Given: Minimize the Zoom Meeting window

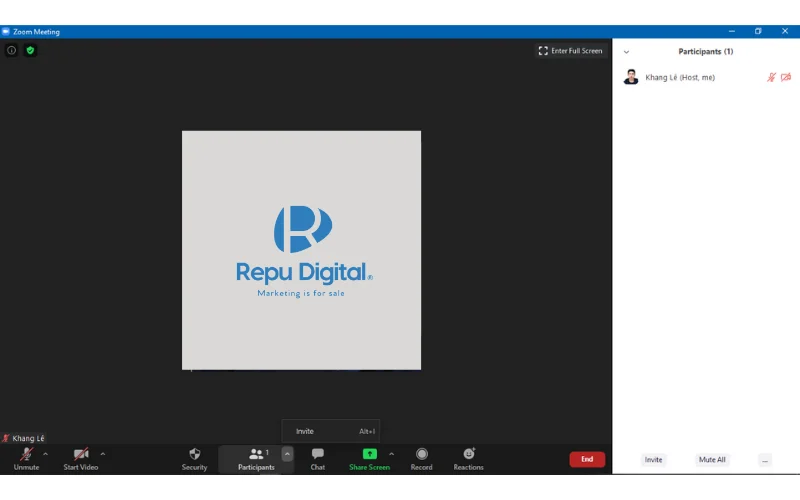Looking at the screenshot, I should coord(732,31).
